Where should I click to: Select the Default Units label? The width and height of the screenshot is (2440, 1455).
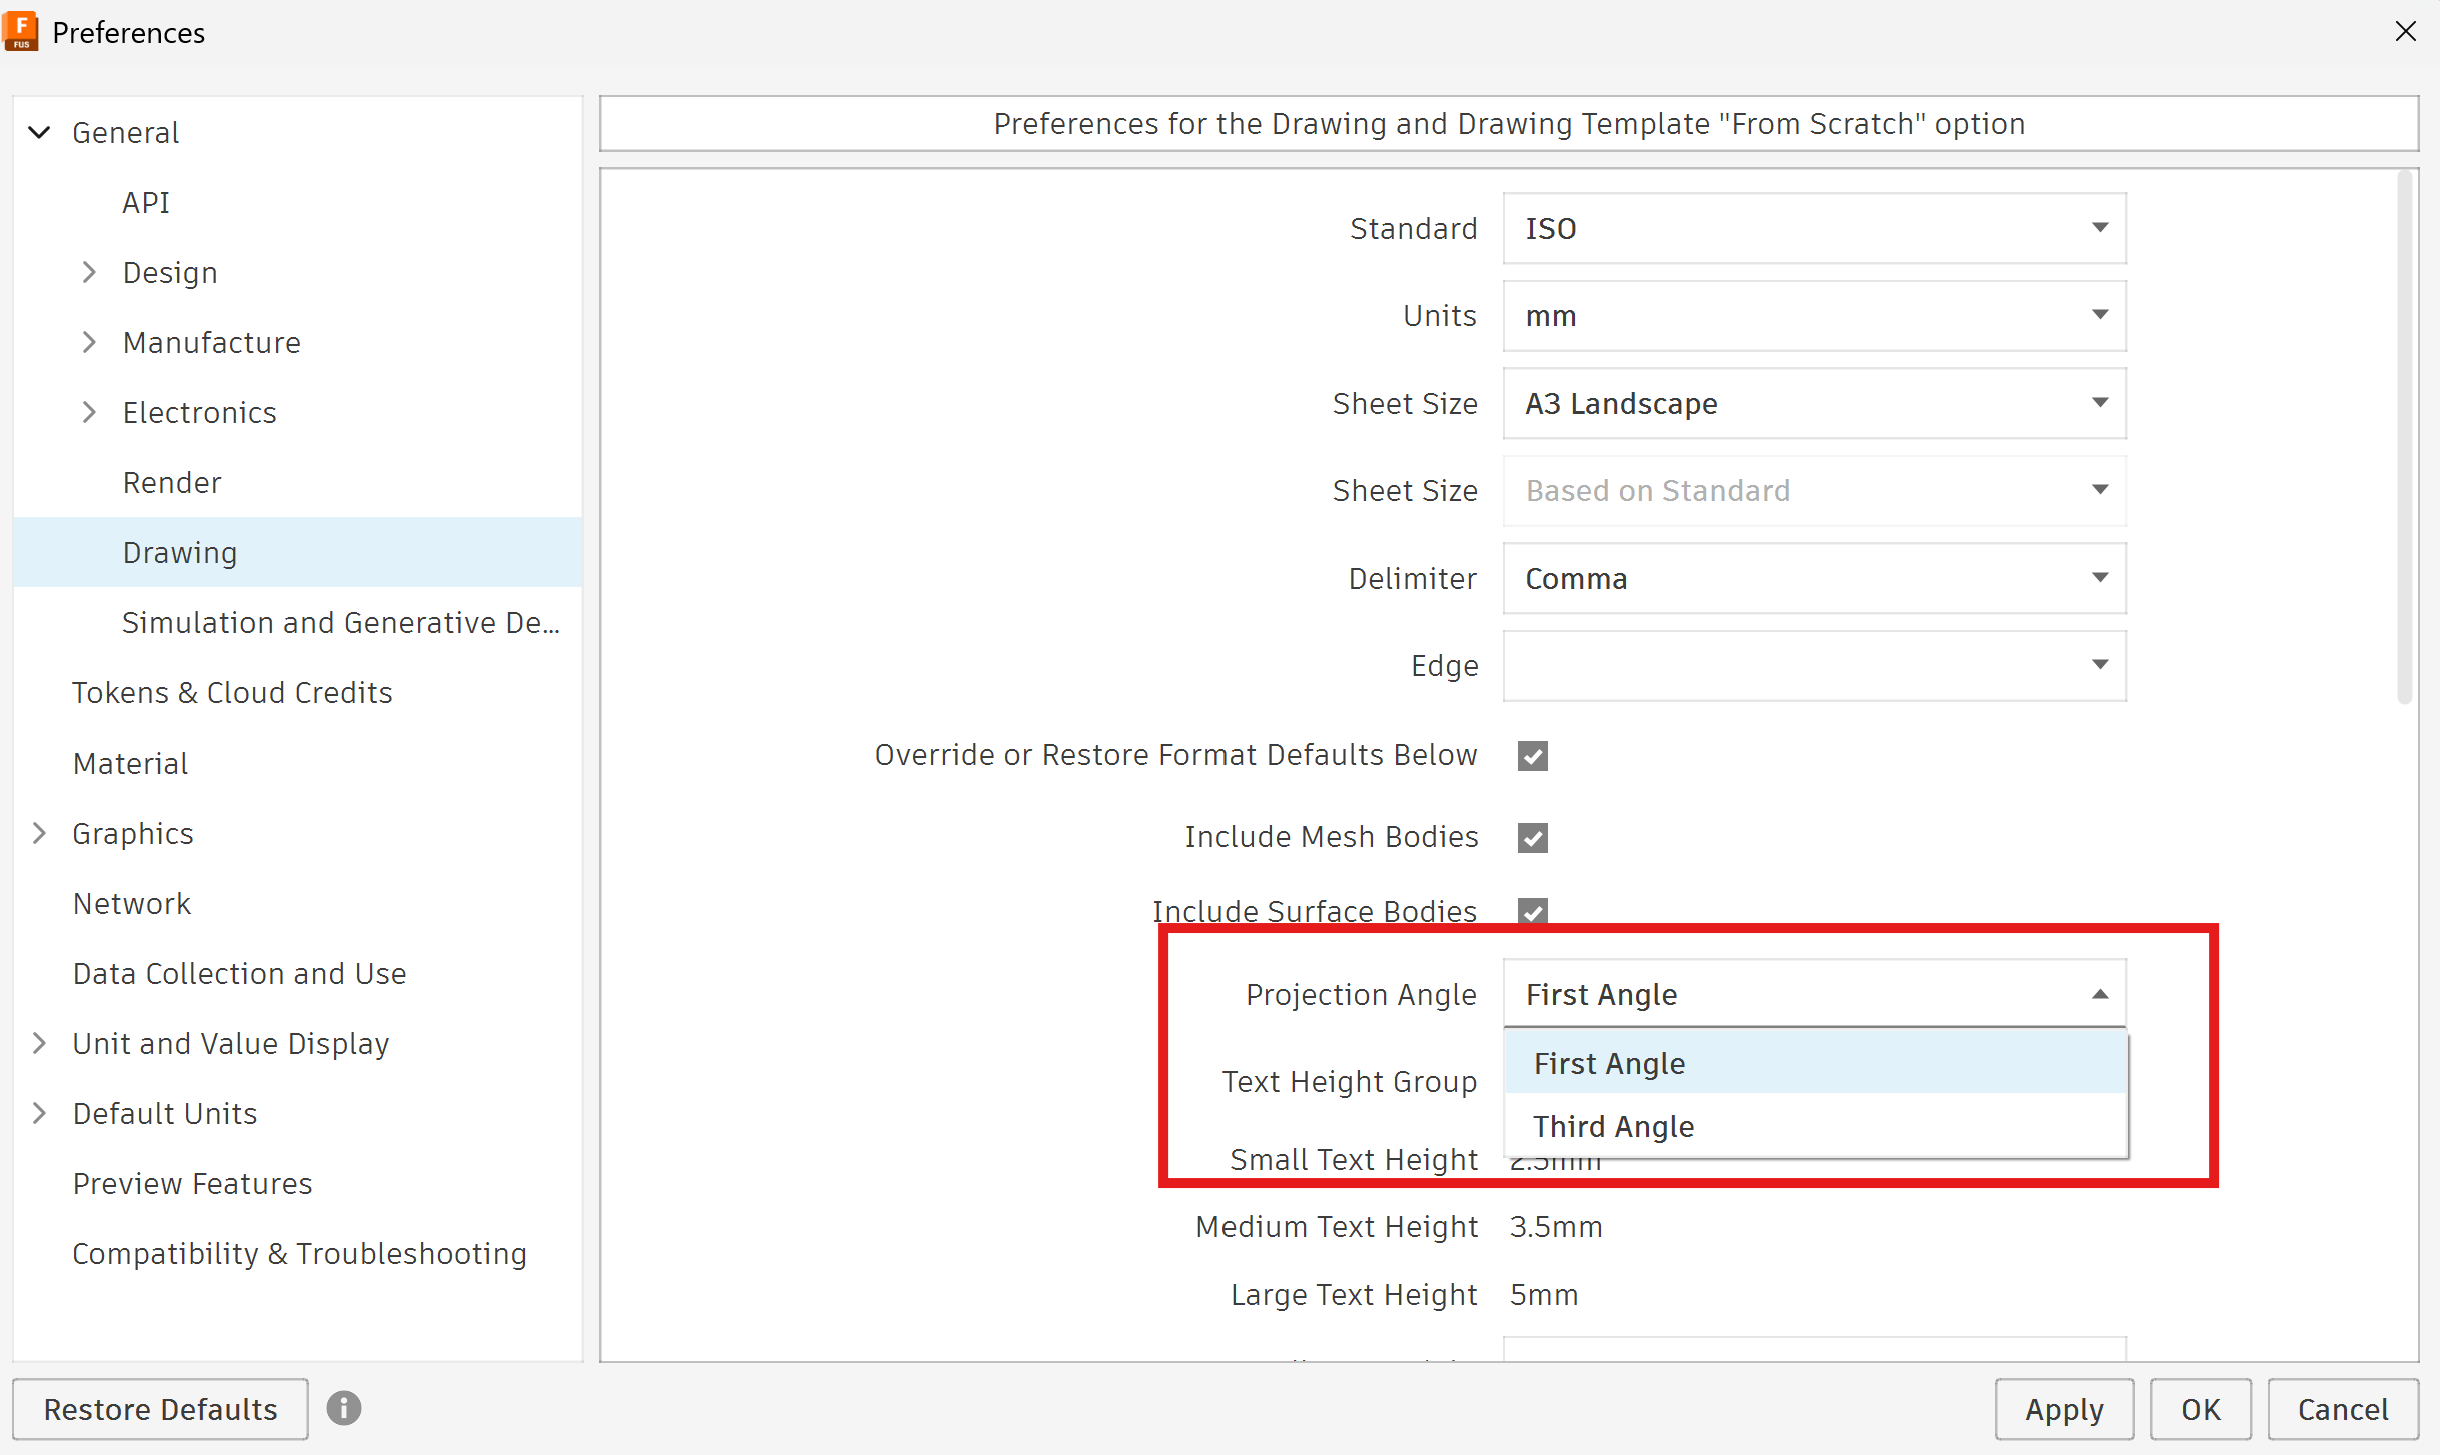(165, 1113)
